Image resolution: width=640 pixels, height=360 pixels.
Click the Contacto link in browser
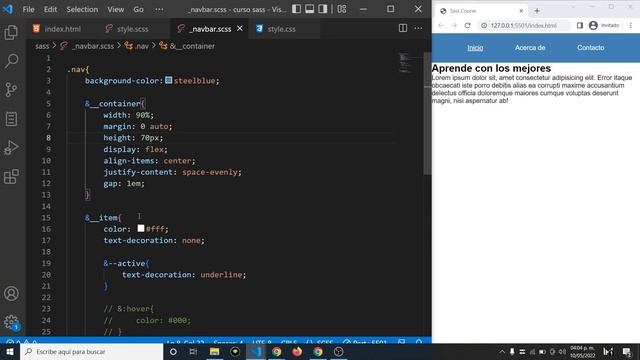click(590, 48)
